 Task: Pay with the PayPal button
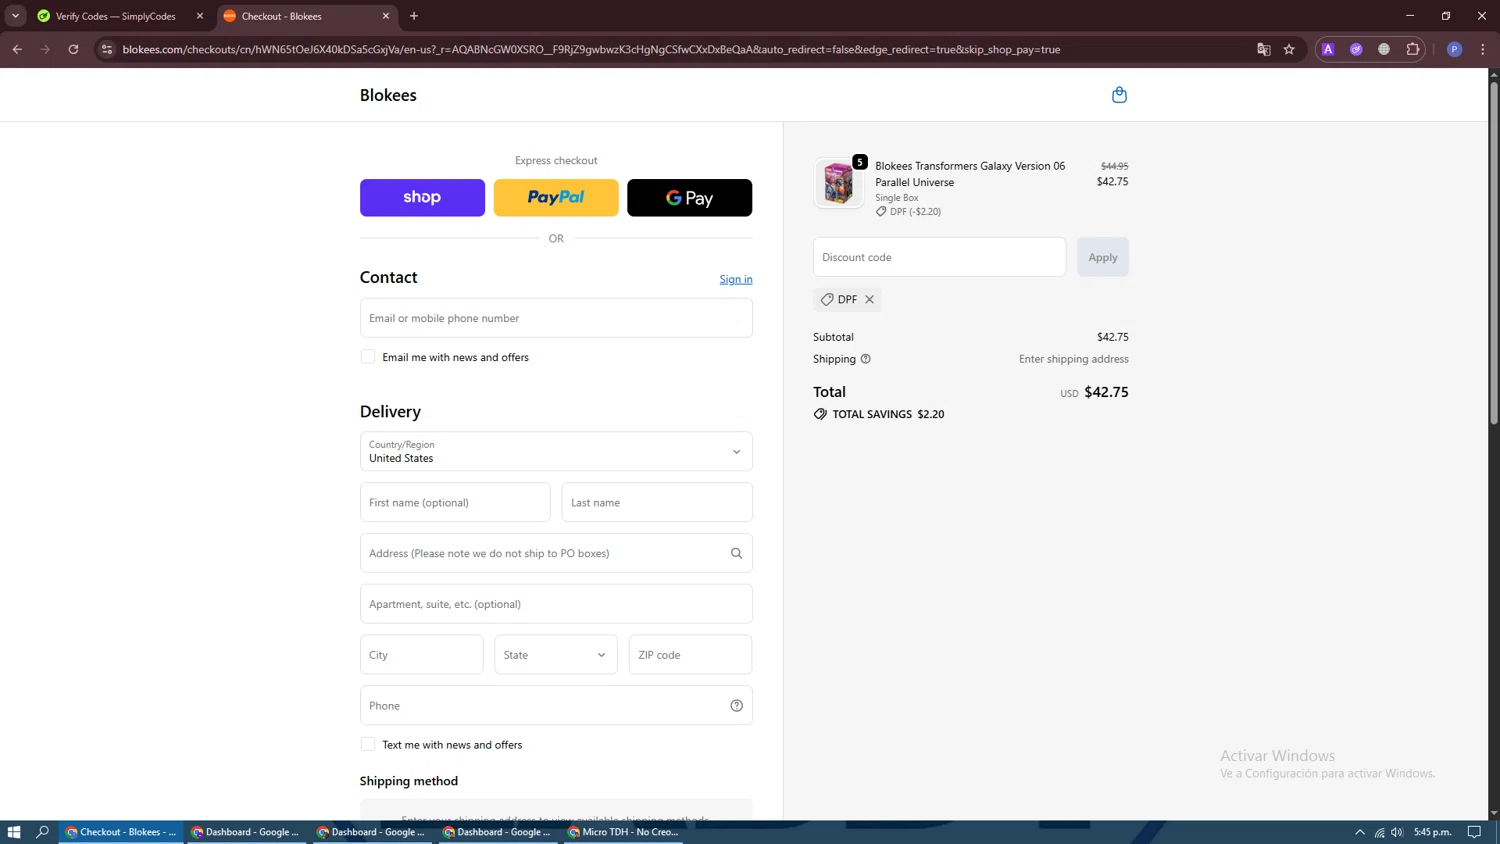[556, 198]
